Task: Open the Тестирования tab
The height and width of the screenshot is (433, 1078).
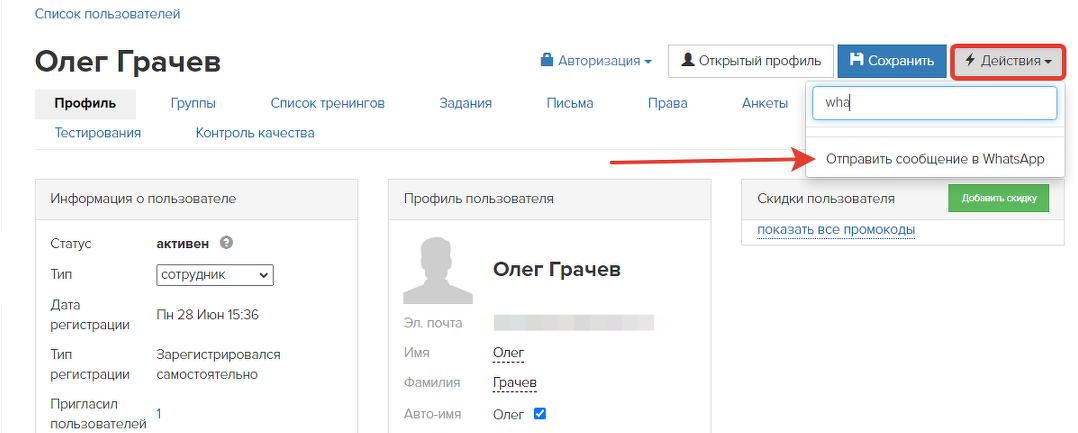Action: [x=98, y=132]
